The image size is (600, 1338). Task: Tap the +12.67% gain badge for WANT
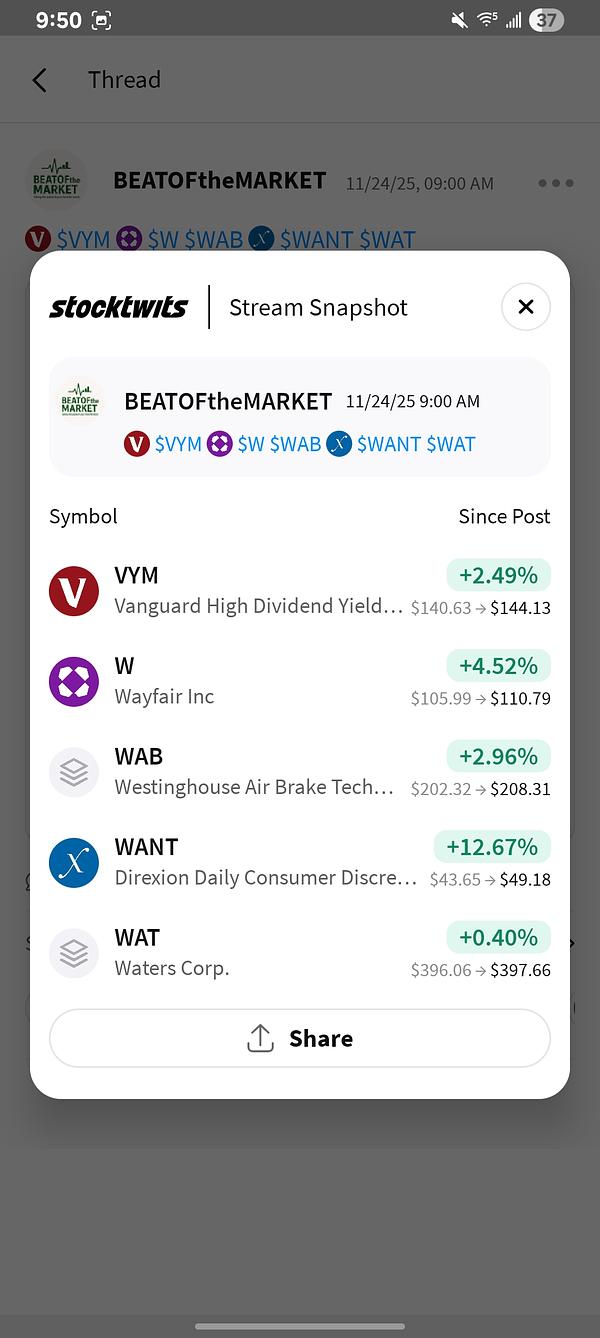click(492, 846)
